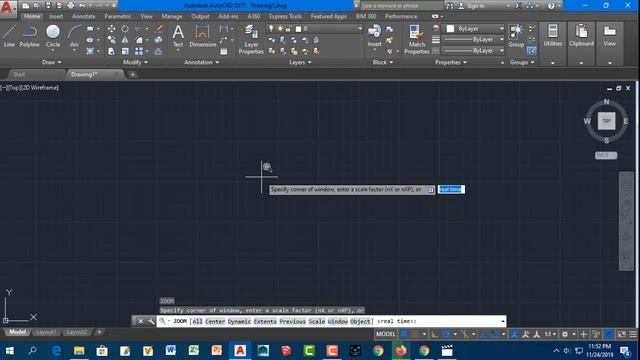Image resolution: width=640 pixels, height=360 pixels.
Task: Switch to Layout1 tab
Action: coord(46,332)
